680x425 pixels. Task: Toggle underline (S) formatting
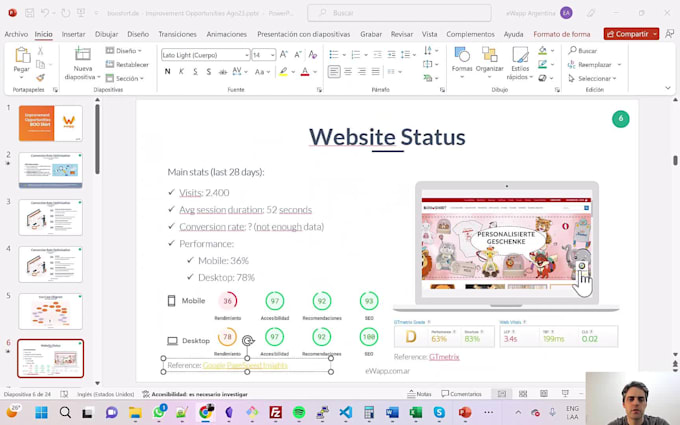pyautogui.click(x=195, y=72)
